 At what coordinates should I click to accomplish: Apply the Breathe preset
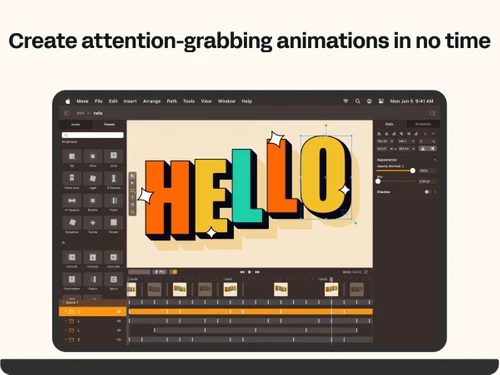pyautogui.click(x=93, y=201)
